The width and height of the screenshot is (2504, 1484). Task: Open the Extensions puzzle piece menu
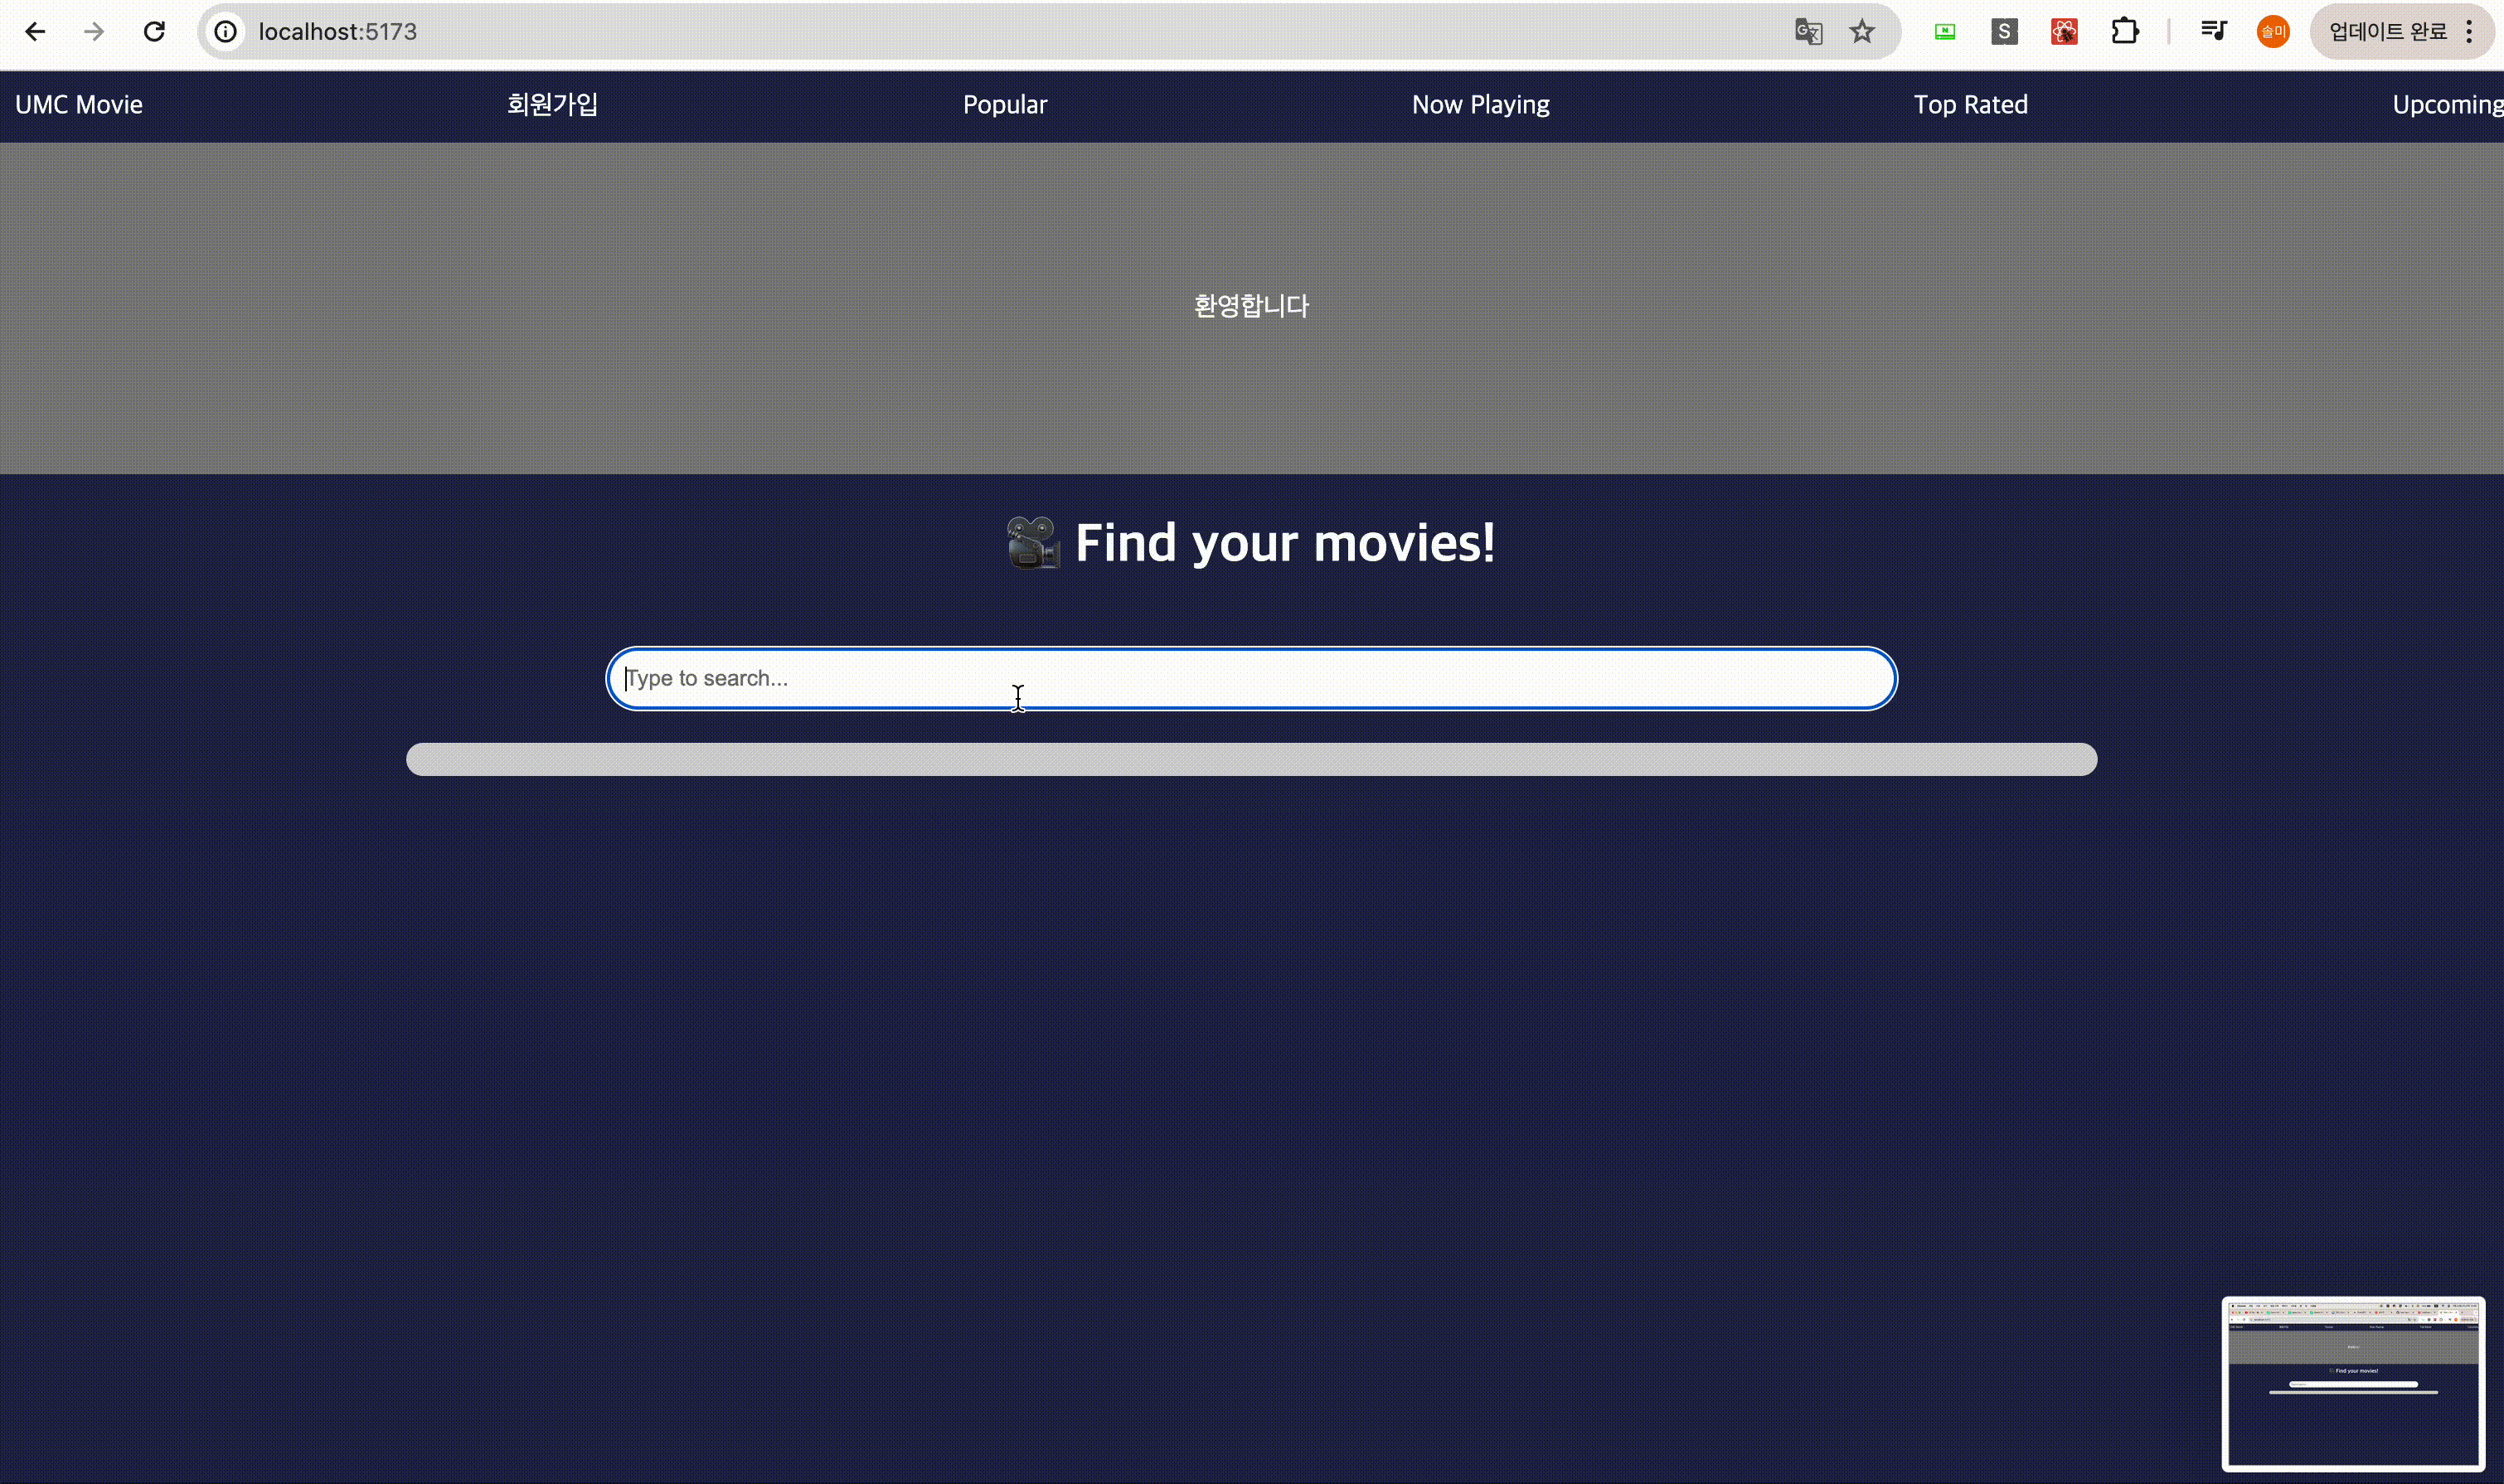point(2125,32)
